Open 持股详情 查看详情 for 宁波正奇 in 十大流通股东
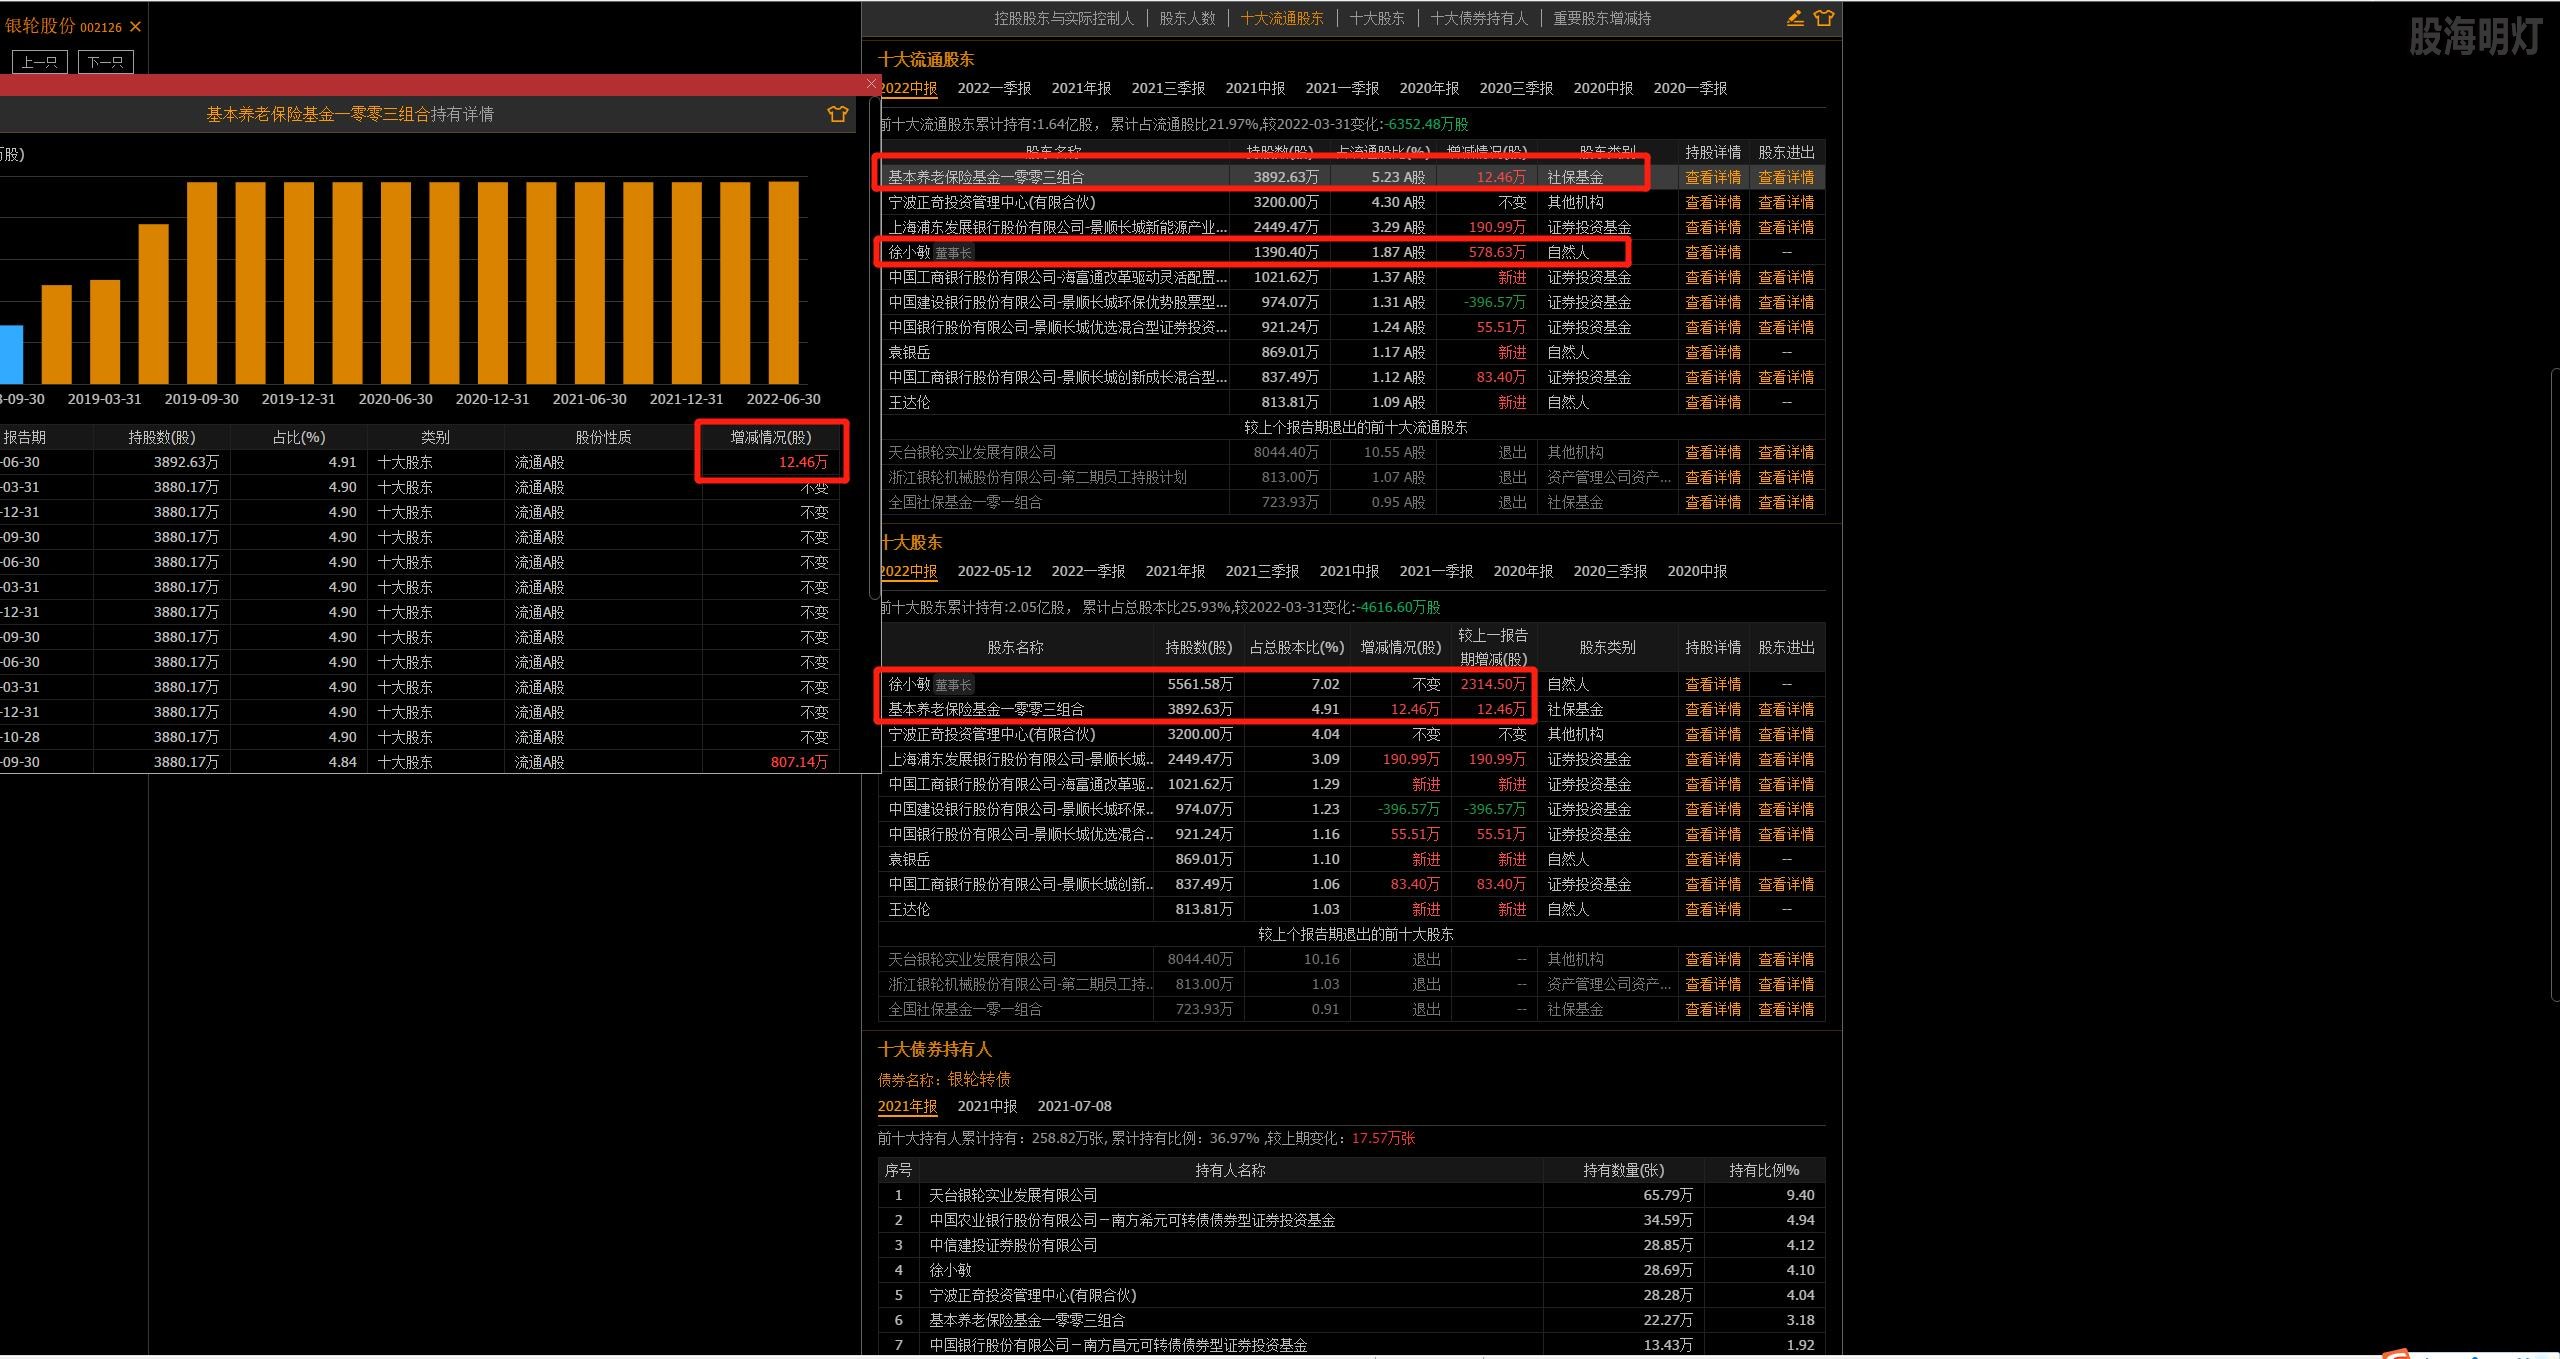Image resolution: width=2560 pixels, height=1359 pixels. coord(1713,202)
